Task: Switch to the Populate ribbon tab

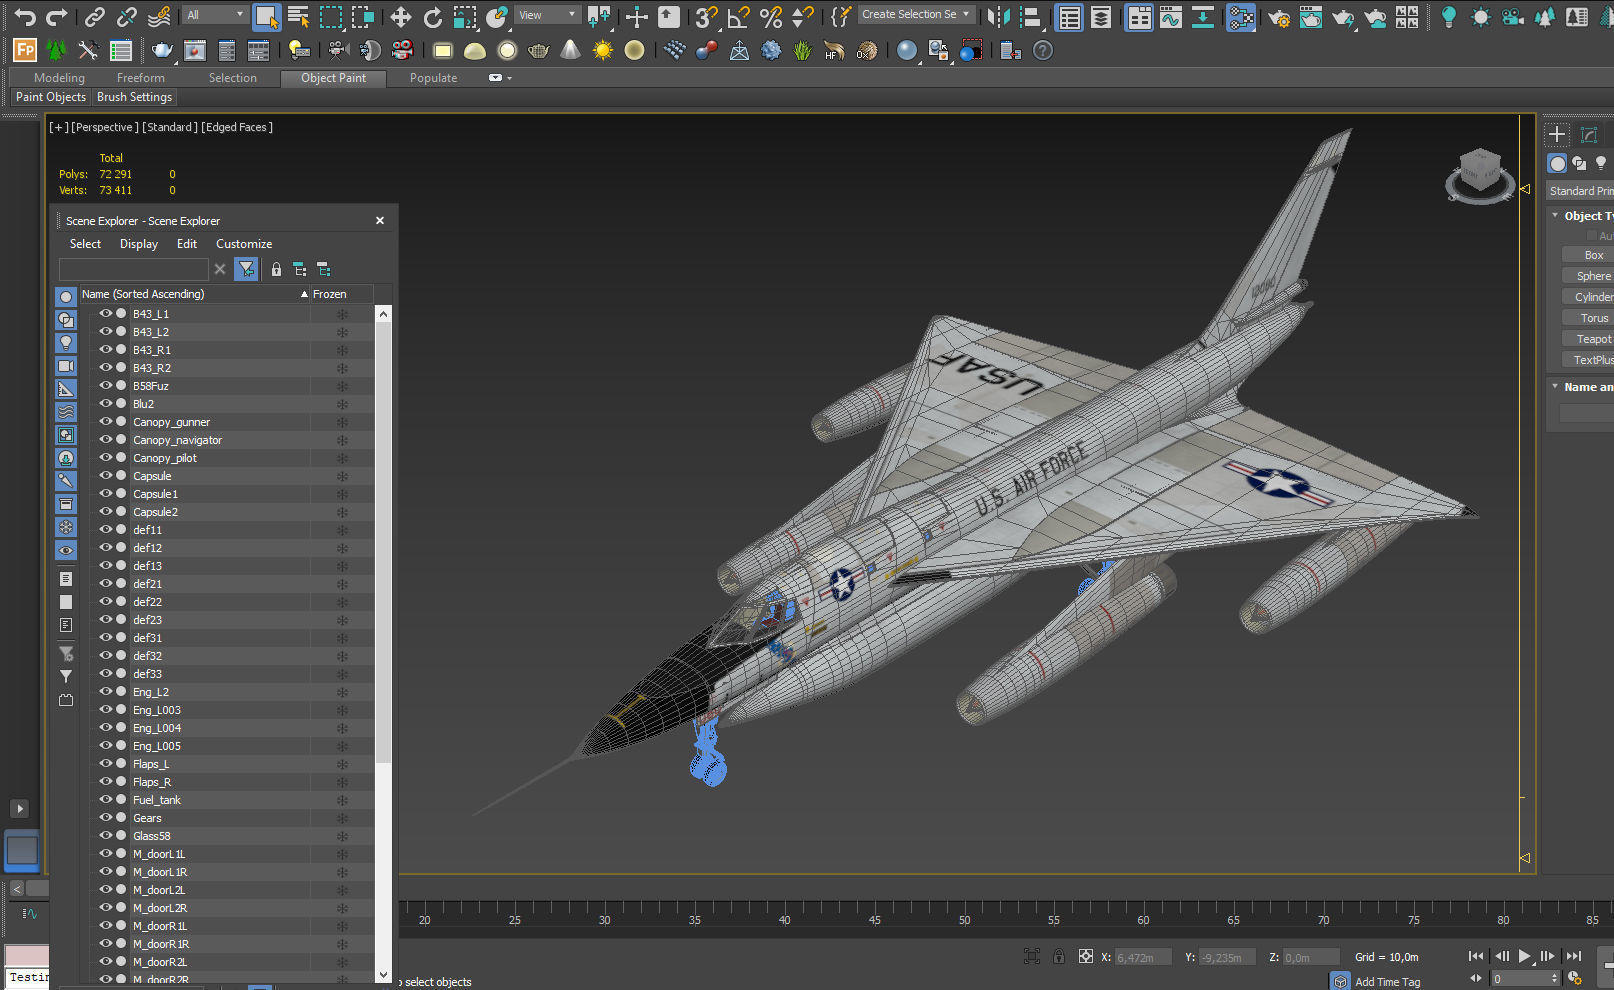Action: pyautogui.click(x=433, y=78)
